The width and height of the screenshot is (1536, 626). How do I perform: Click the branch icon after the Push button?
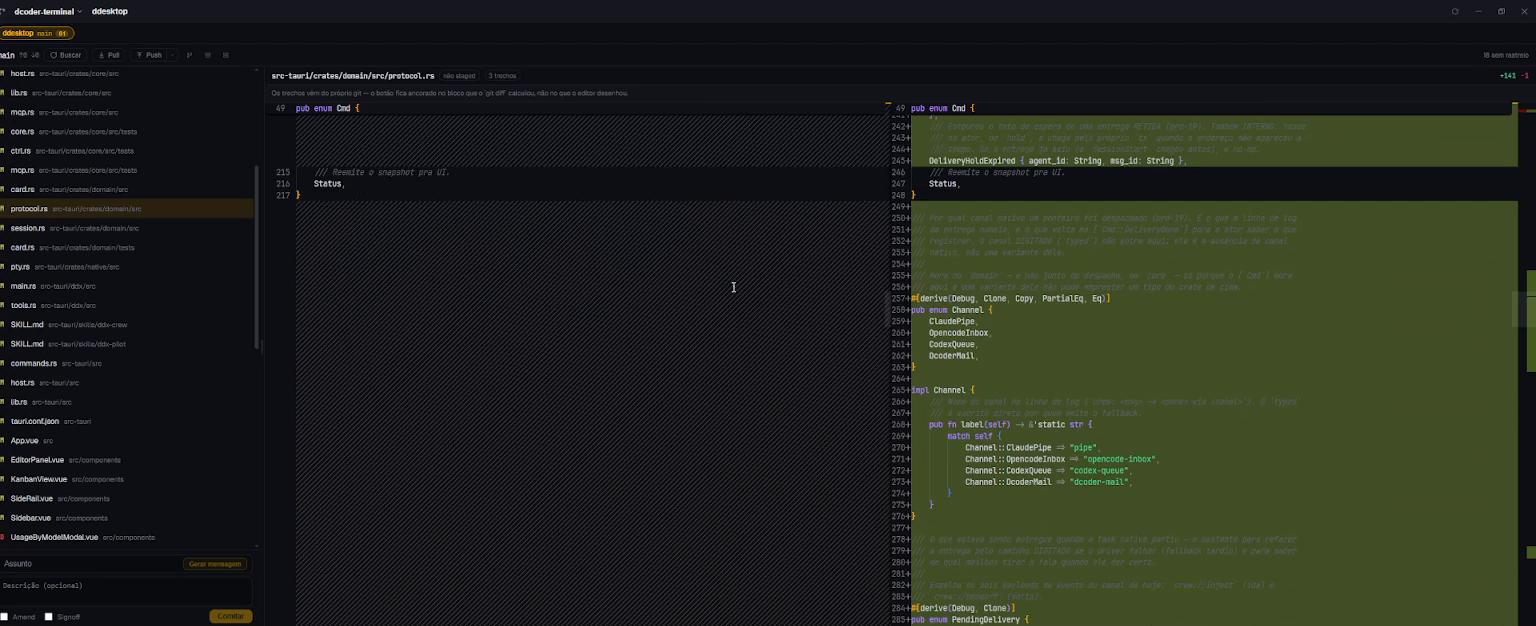coord(189,55)
